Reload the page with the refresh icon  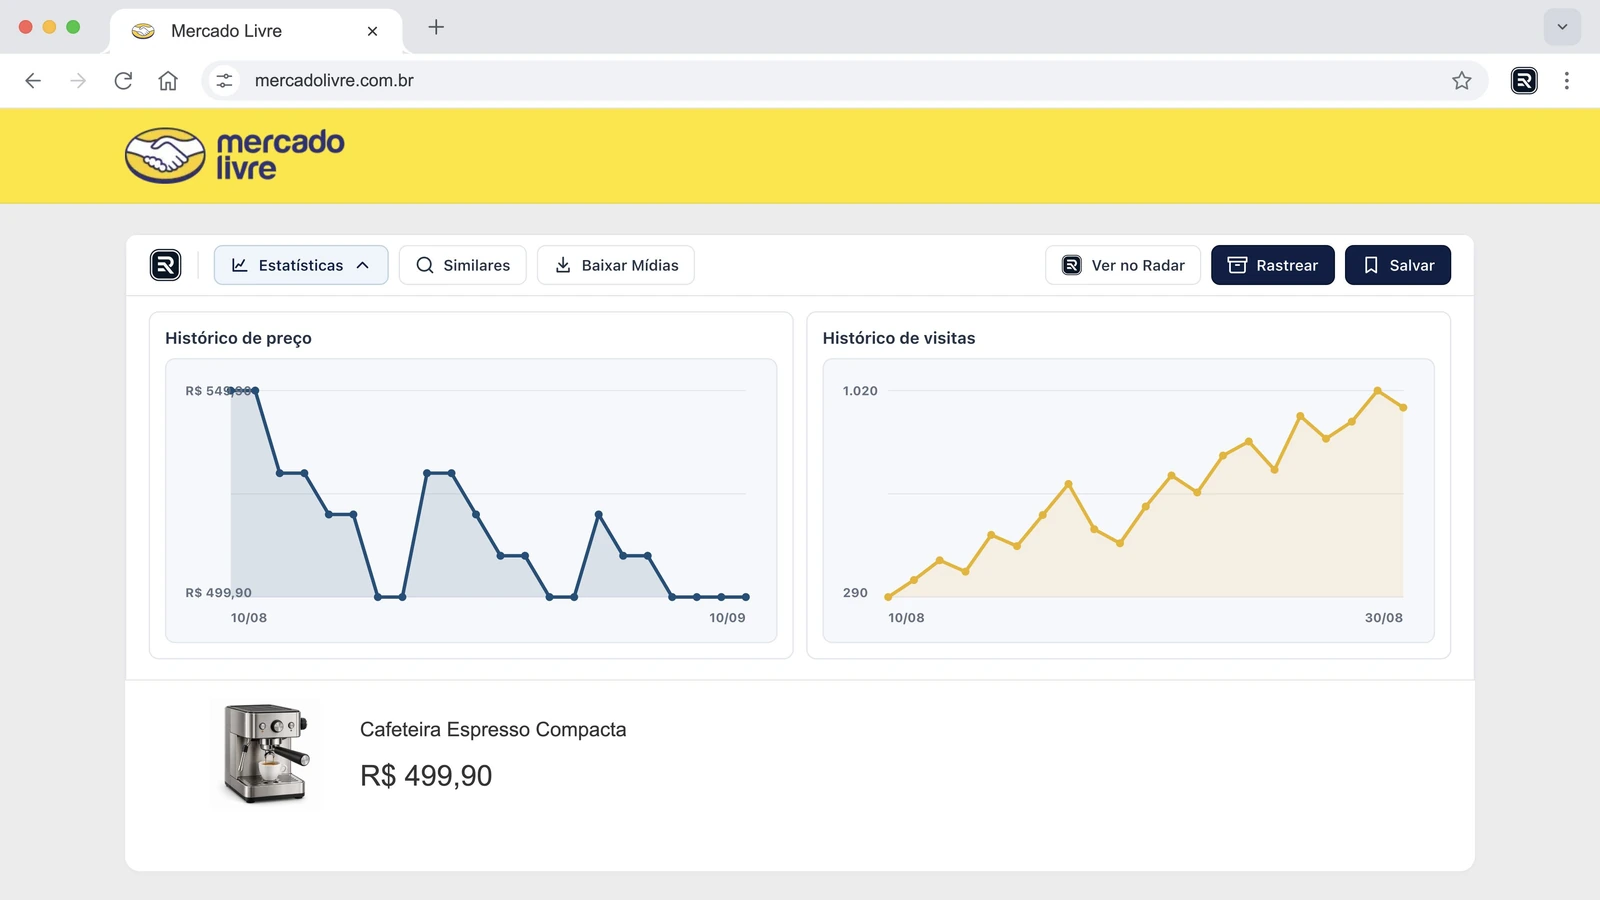tap(123, 81)
